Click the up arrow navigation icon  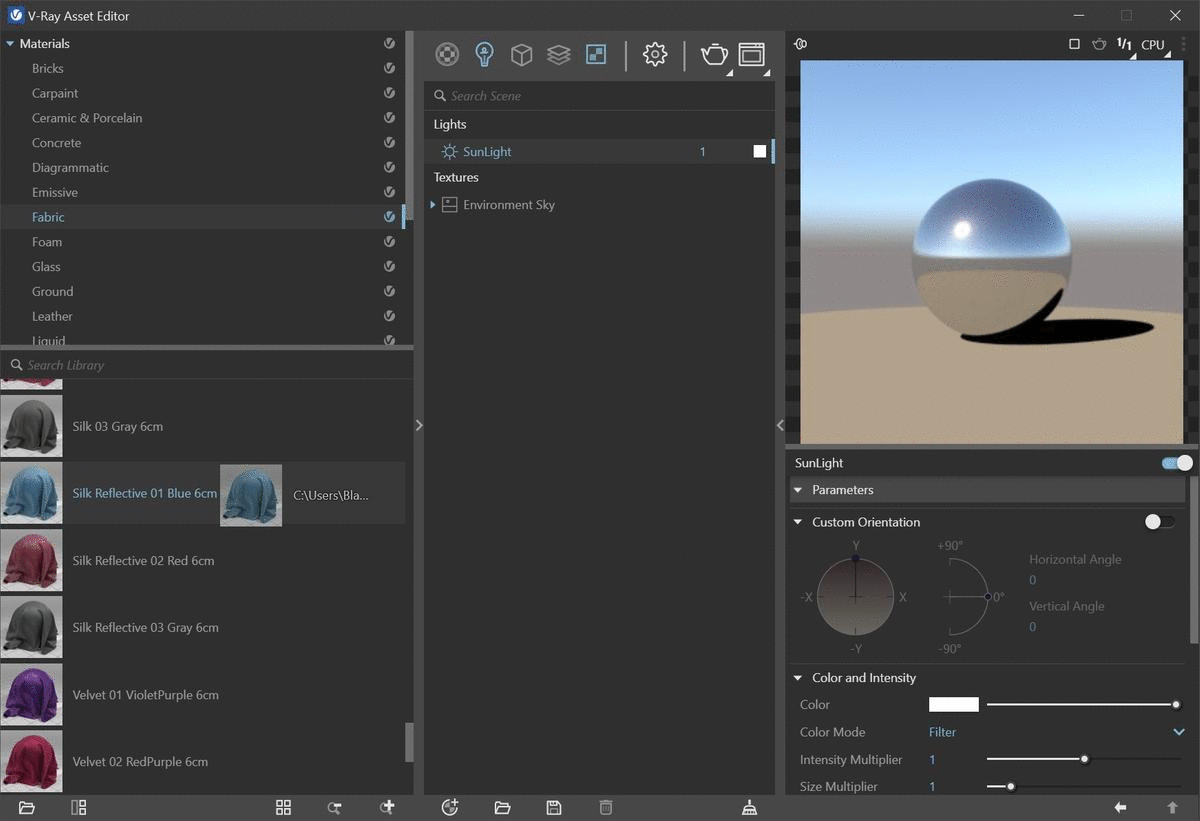point(1172,807)
